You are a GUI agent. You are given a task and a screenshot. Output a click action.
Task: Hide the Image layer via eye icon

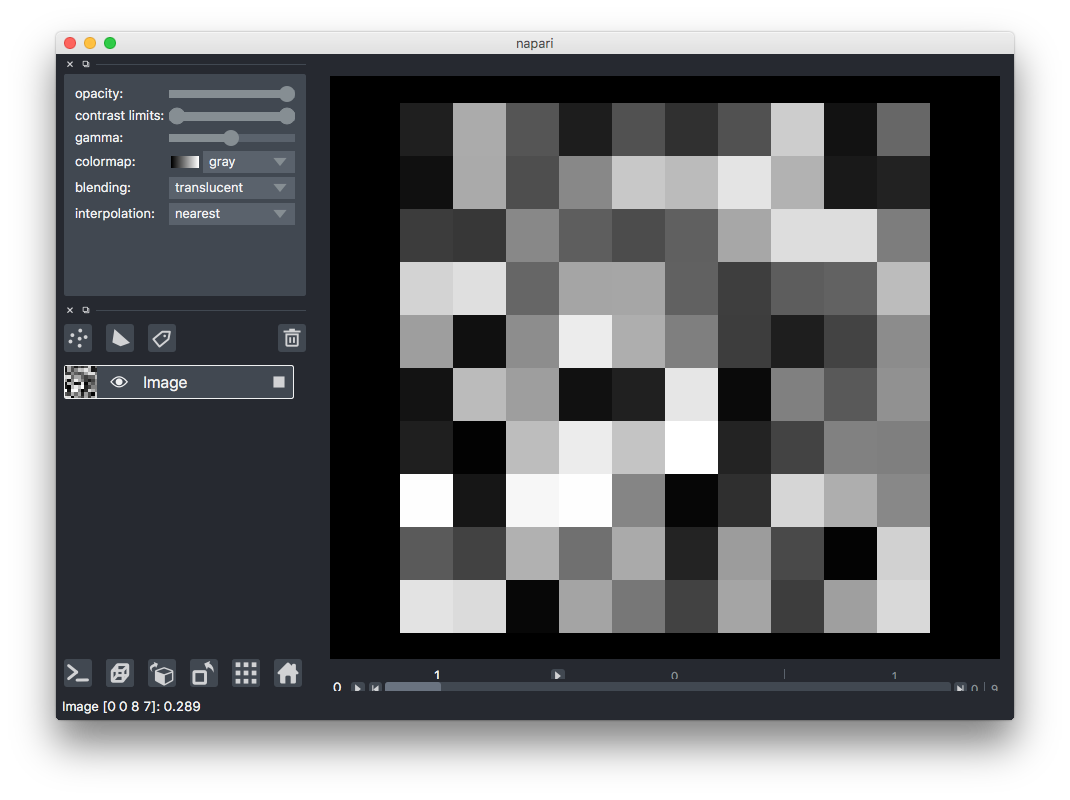(x=119, y=382)
